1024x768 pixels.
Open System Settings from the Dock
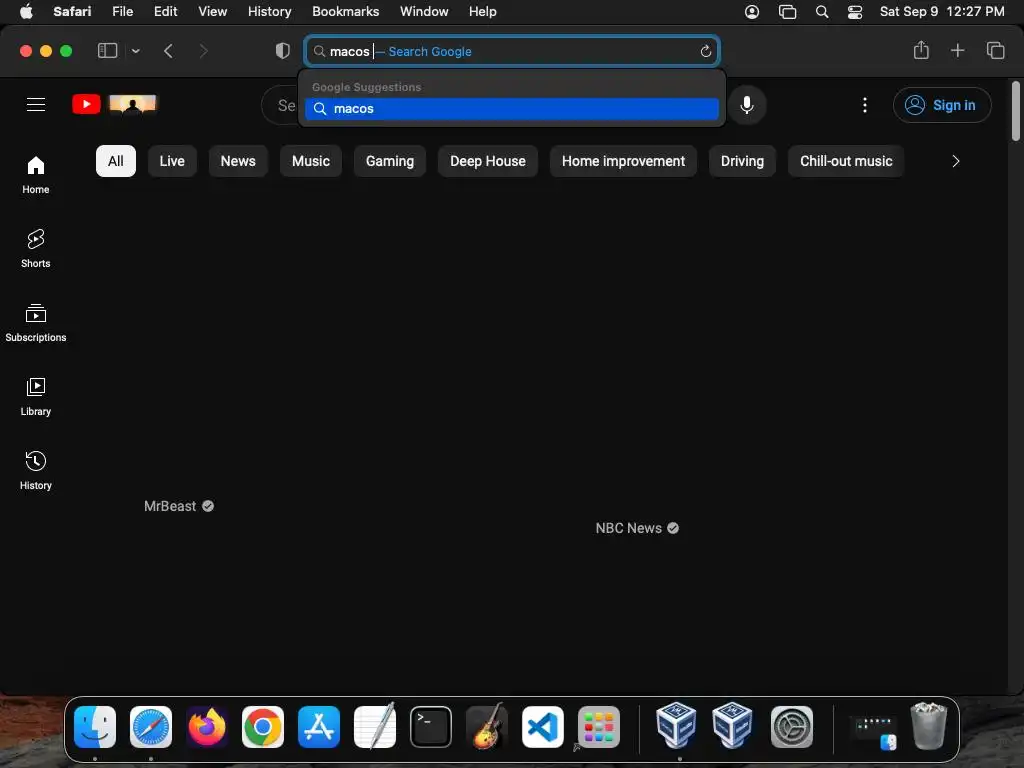coord(792,727)
